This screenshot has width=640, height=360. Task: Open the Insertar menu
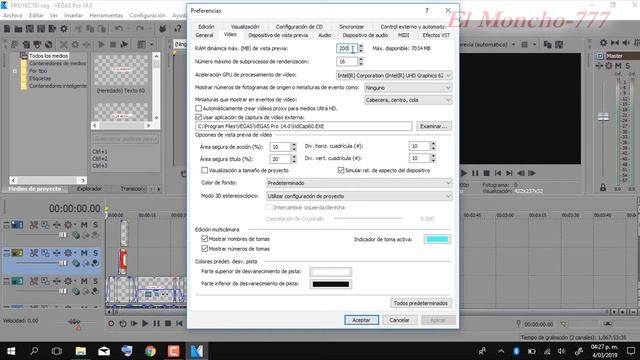73,16
